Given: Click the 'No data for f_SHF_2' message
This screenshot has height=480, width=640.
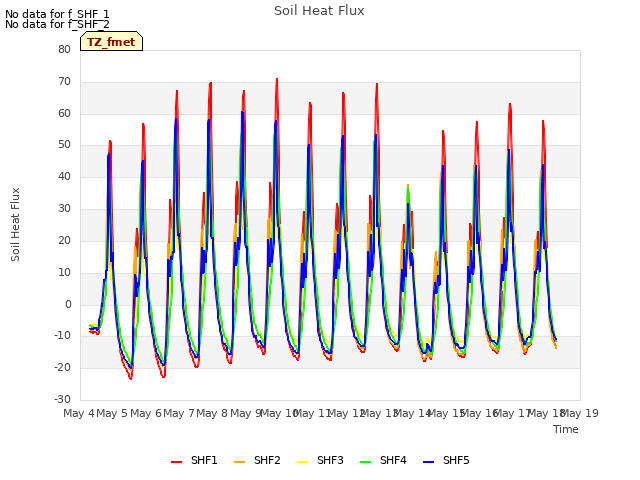Looking at the screenshot, I should click(57, 24).
